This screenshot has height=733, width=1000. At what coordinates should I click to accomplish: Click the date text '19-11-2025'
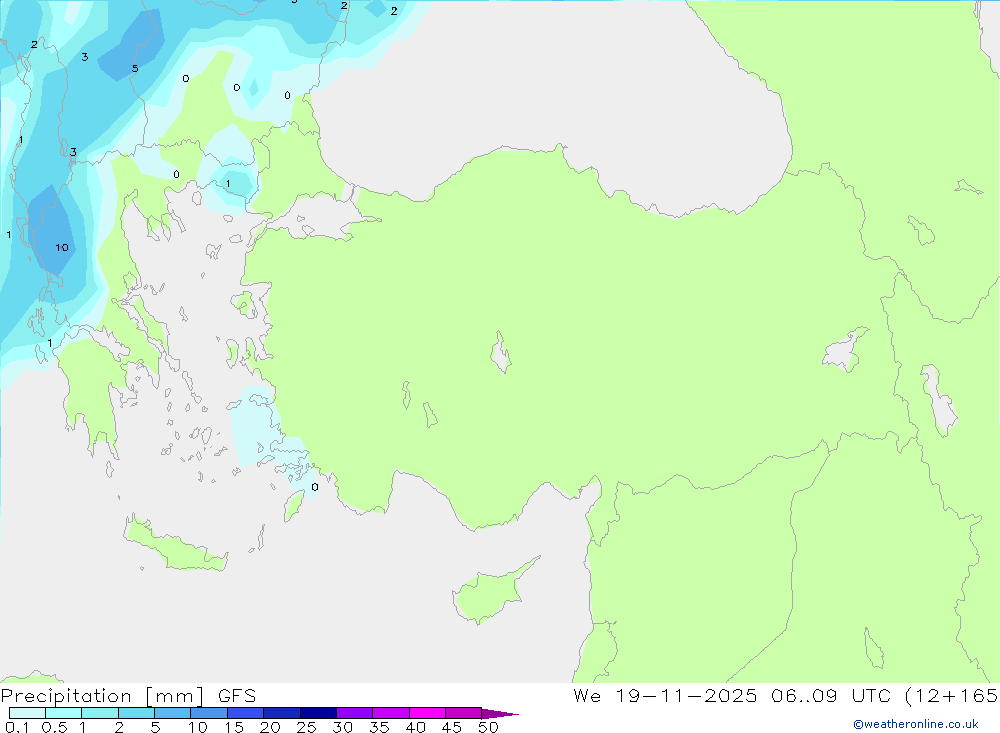pos(686,696)
